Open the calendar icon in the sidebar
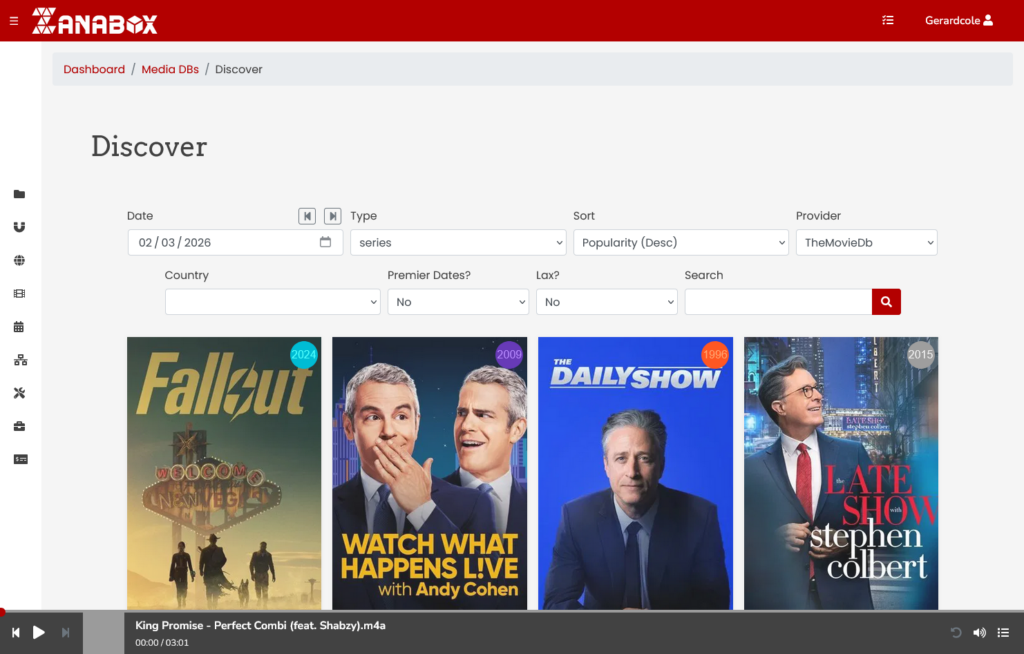Image resolution: width=1024 pixels, height=654 pixels. pos(19,327)
